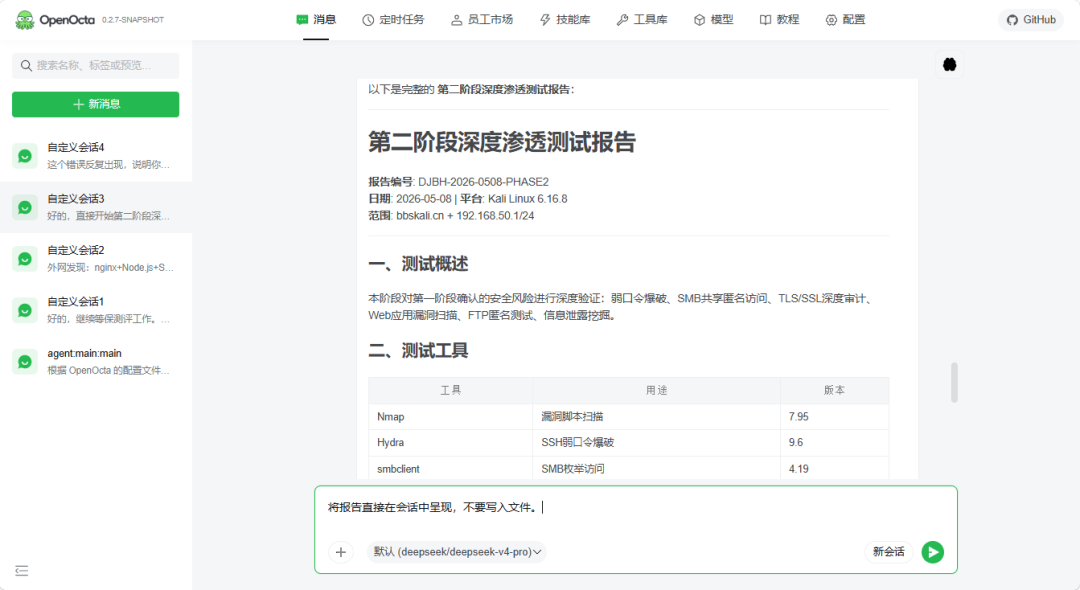Collapse the sidebar with bottom-left icon

(x=21, y=571)
